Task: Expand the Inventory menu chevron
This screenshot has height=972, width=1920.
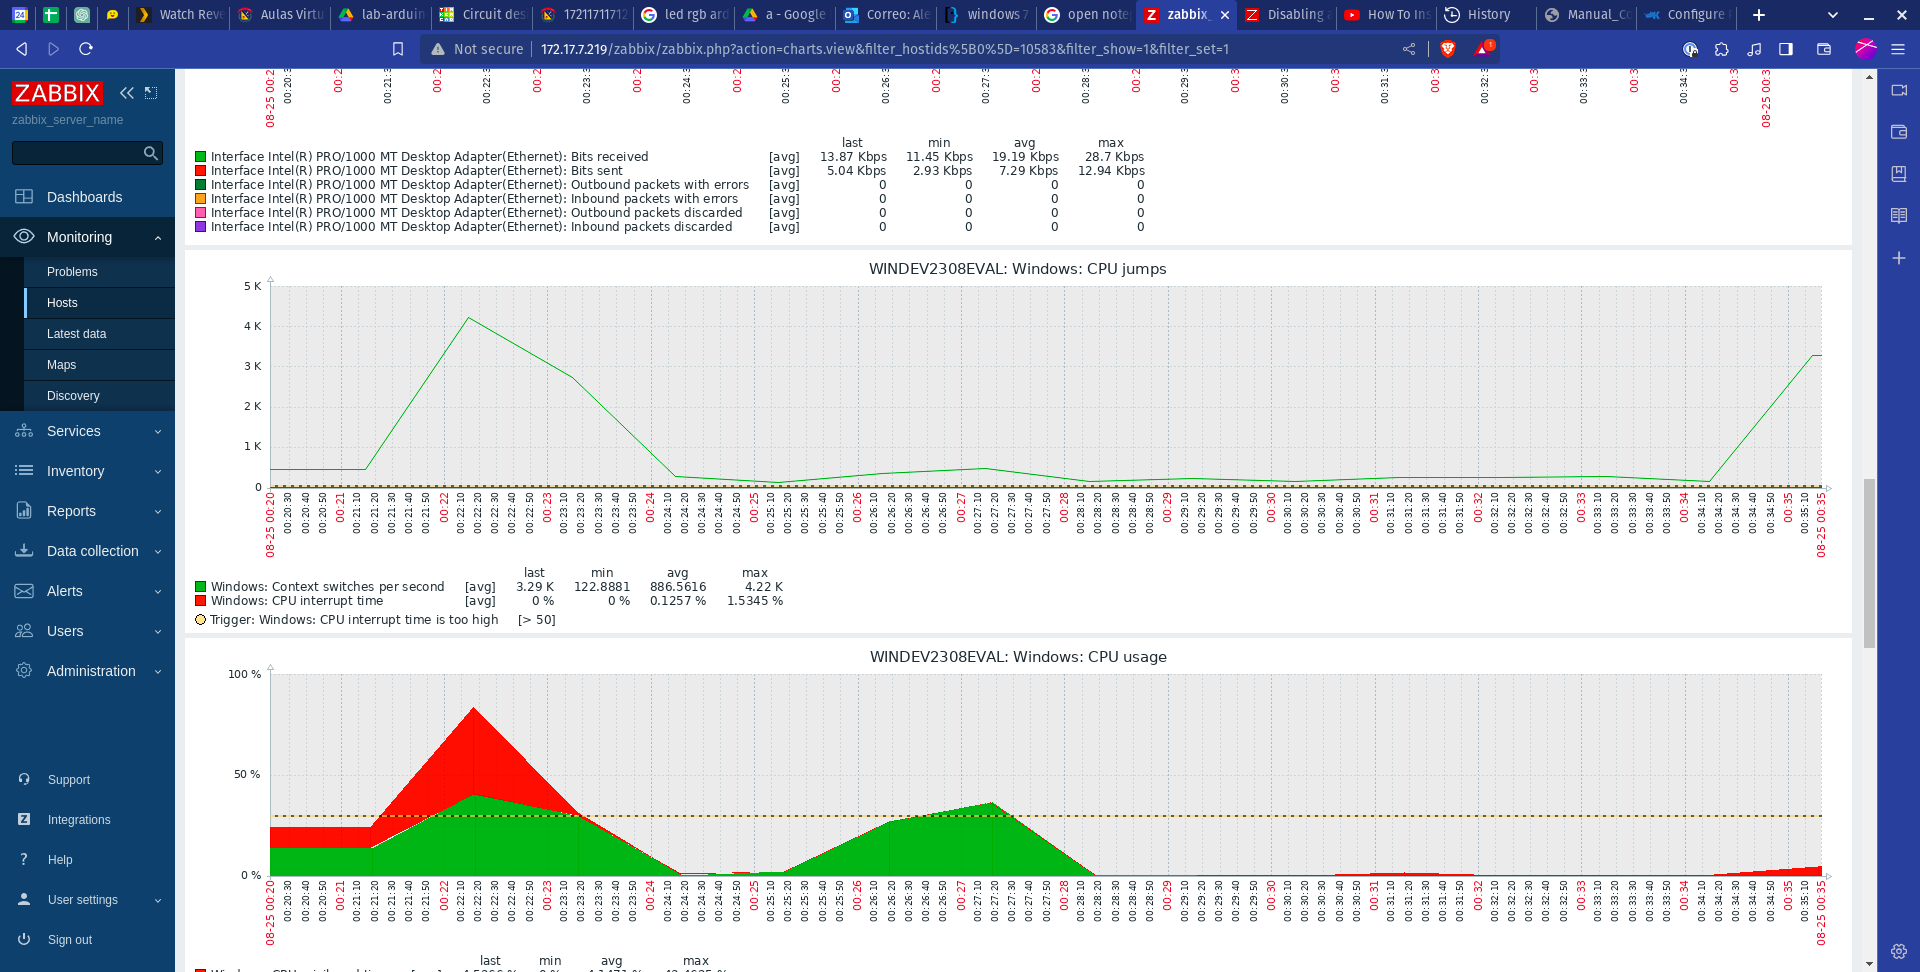Action: coord(158,472)
